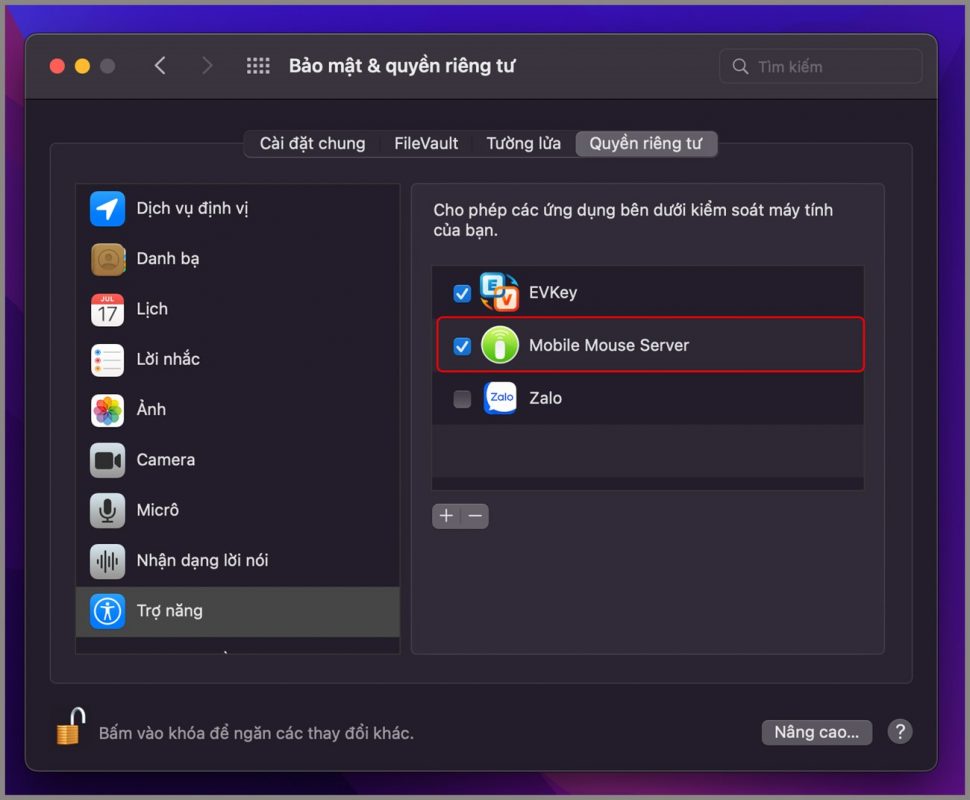Select the Micrô microphone icon
The height and width of the screenshot is (800, 970).
(108, 511)
